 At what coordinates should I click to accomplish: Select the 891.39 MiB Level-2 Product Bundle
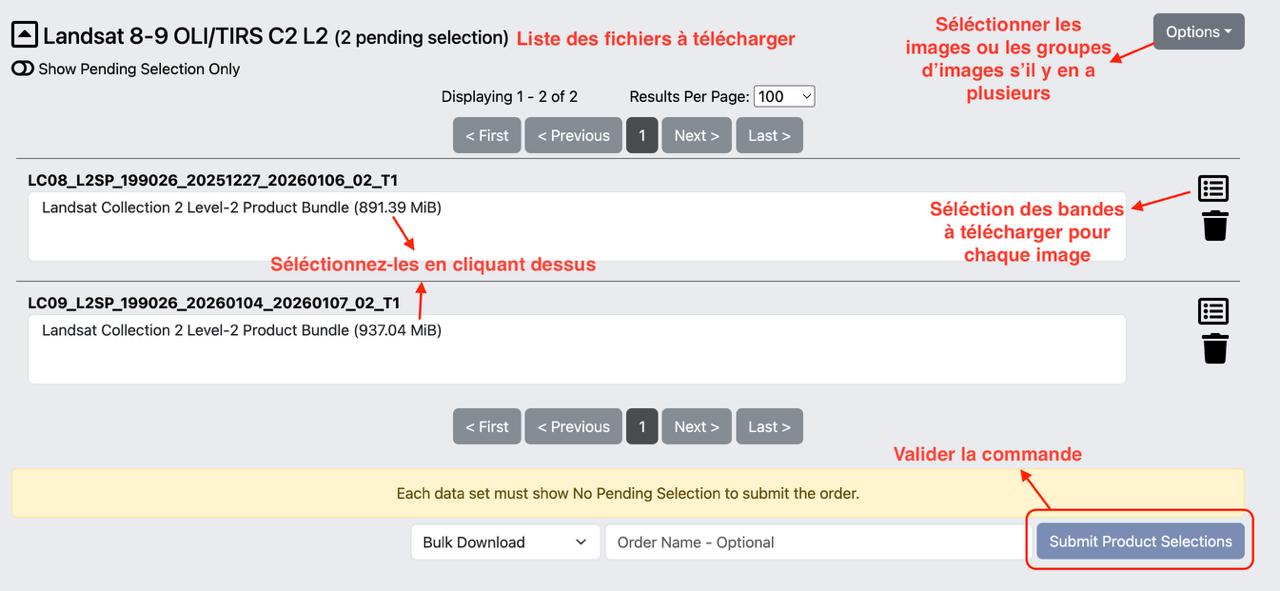coord(241,208)
